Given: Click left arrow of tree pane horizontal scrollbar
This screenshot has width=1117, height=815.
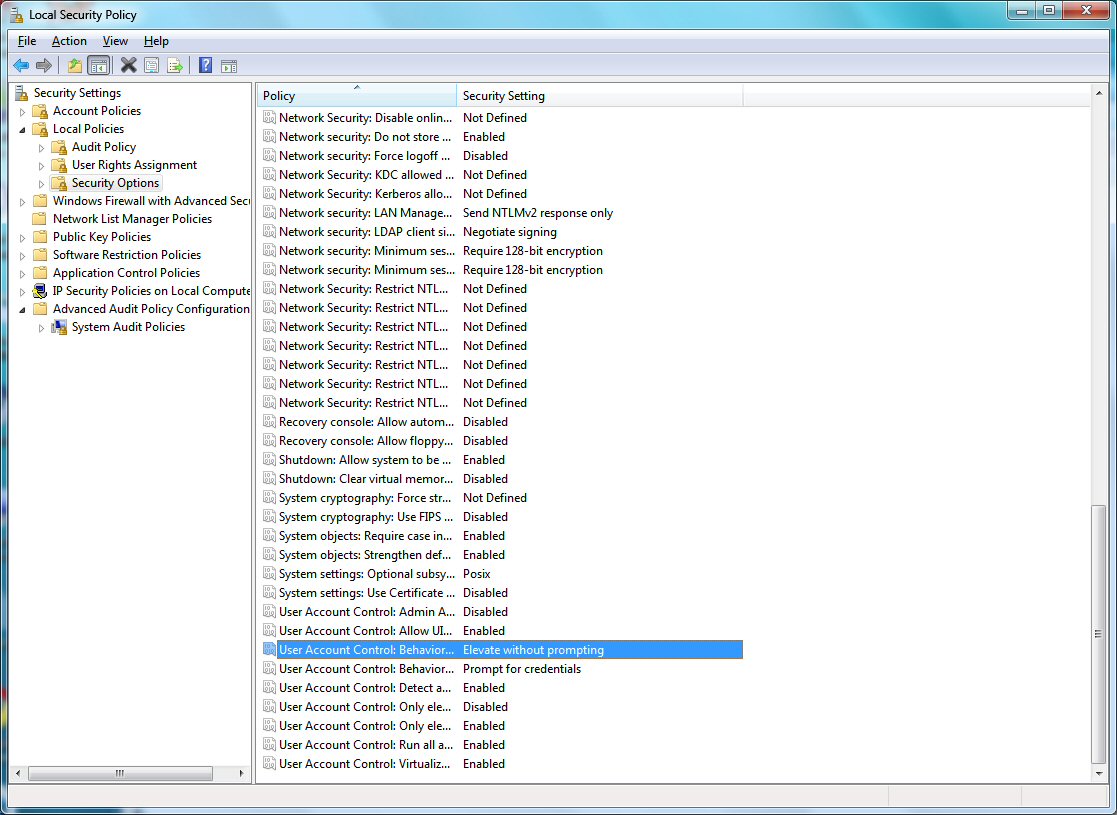Looking at the screenshot, I should [x=17, y=773].
